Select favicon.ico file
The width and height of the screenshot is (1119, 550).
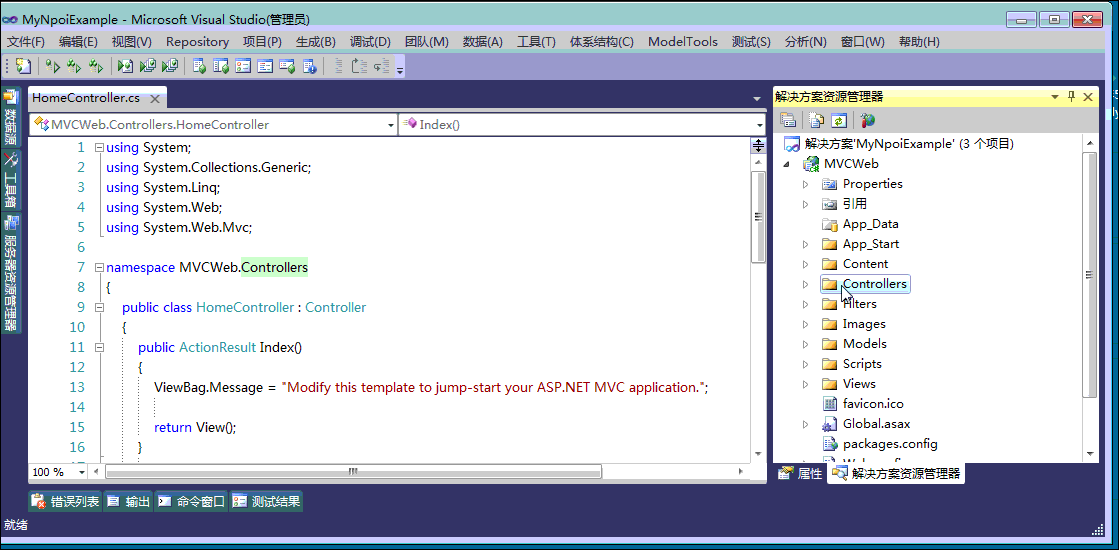tap(863, 404)
